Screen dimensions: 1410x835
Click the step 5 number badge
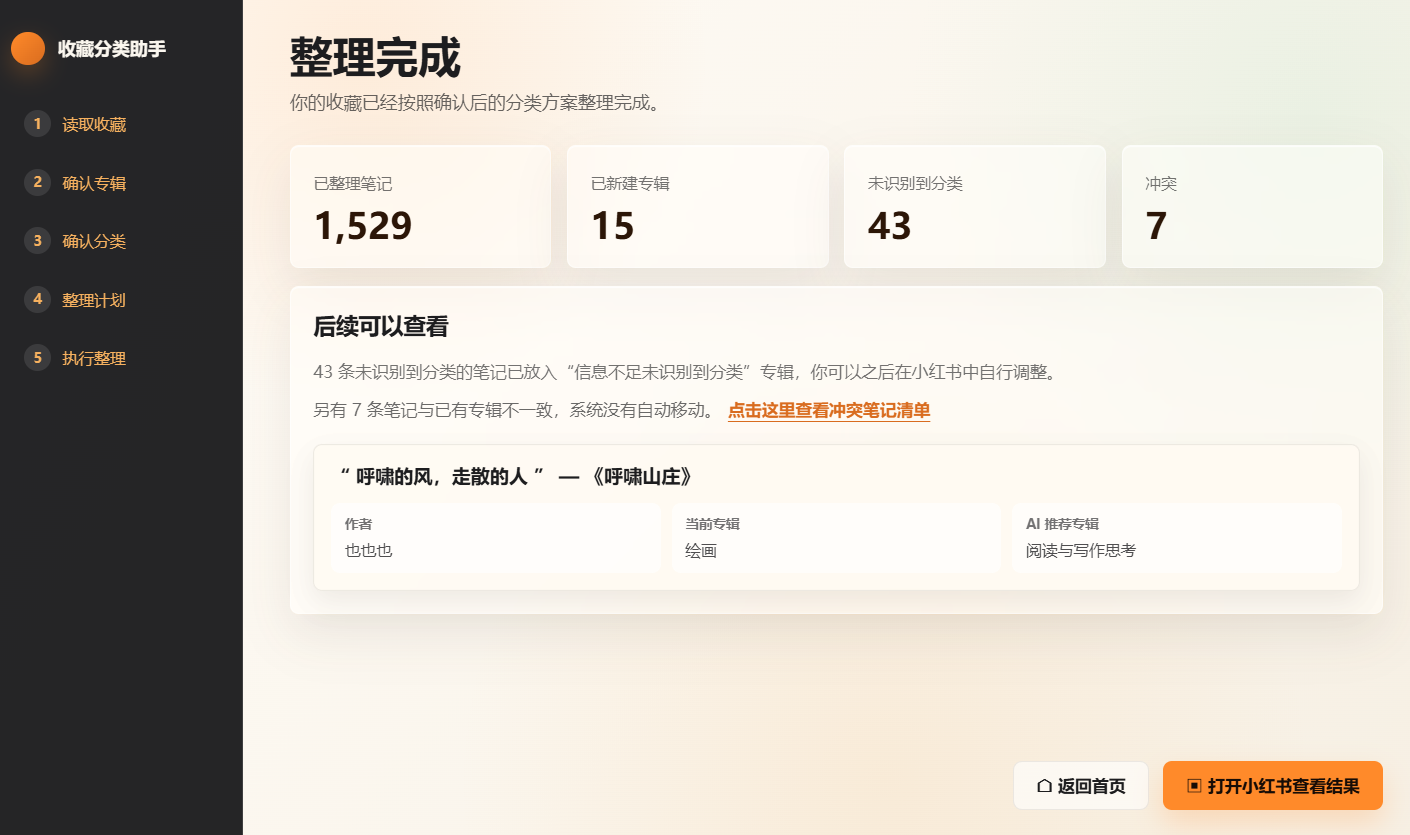click(37, 358)
